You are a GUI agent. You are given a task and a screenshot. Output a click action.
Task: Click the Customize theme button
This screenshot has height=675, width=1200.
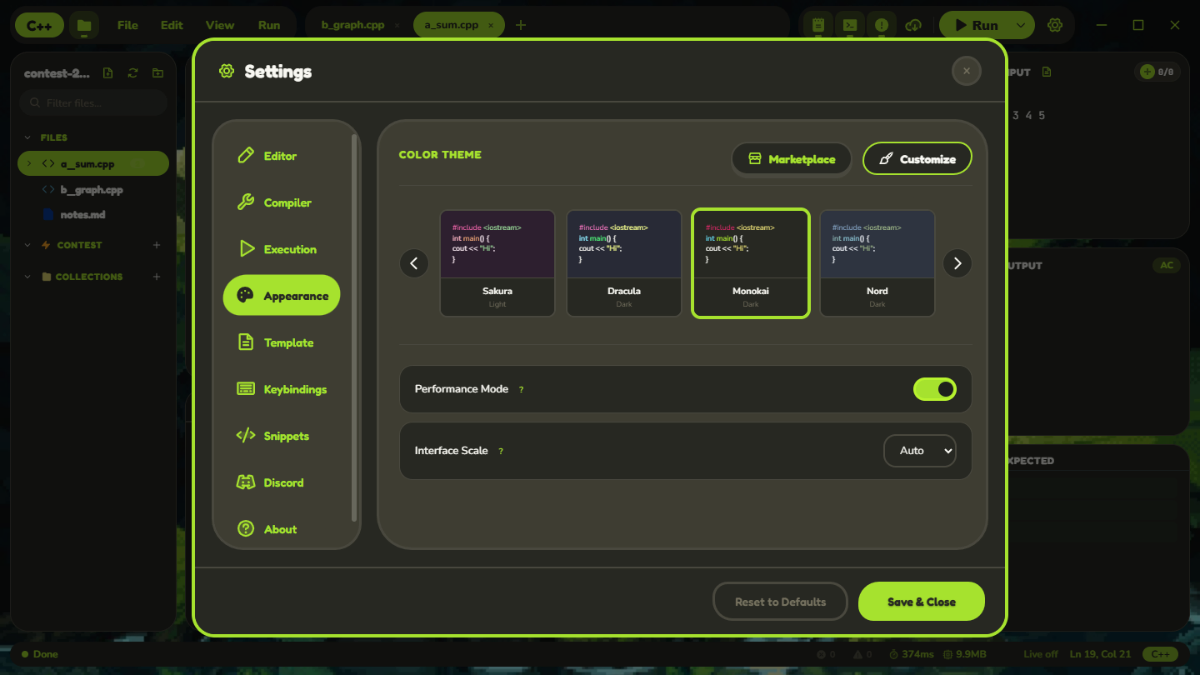(x=917, y=159)
